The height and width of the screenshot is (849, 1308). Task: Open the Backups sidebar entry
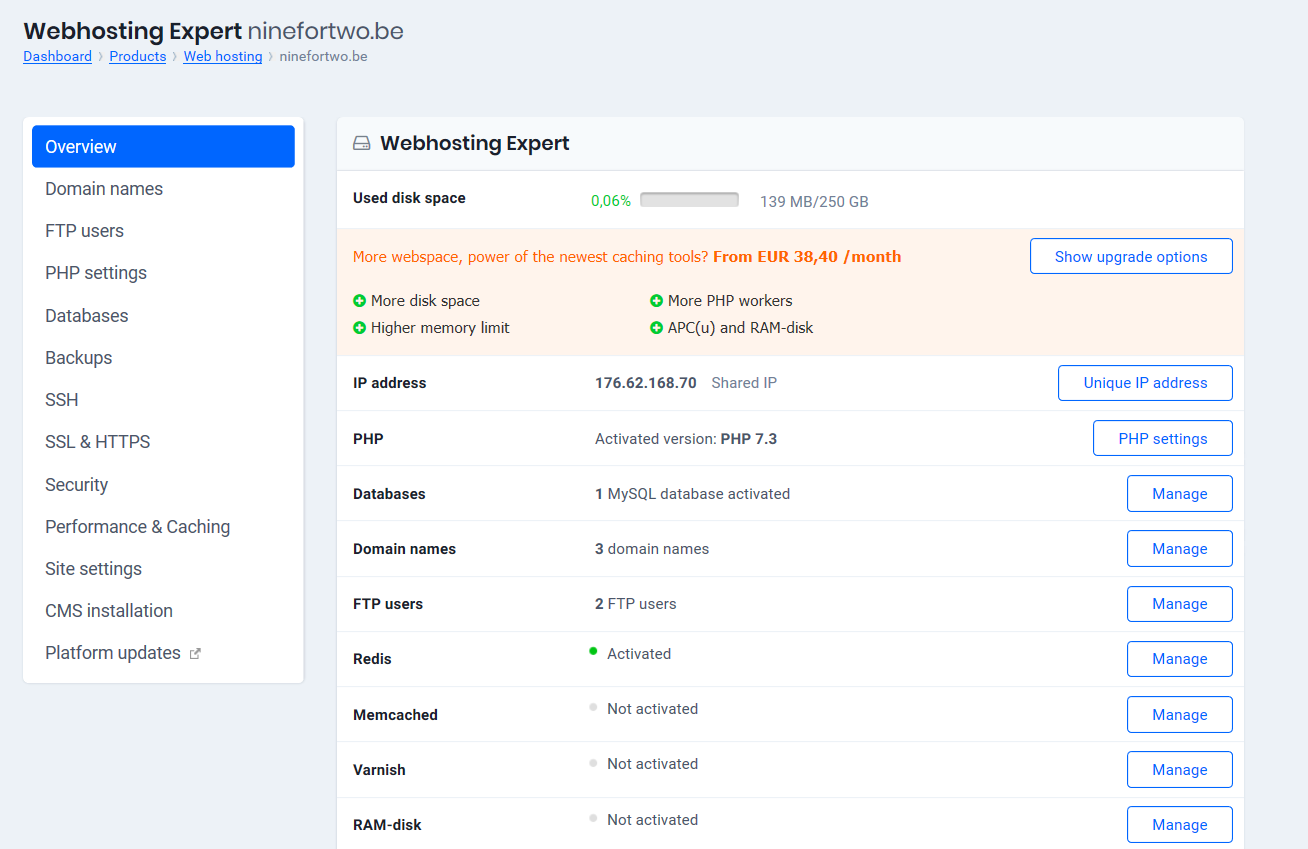click(x=78, y=357)
